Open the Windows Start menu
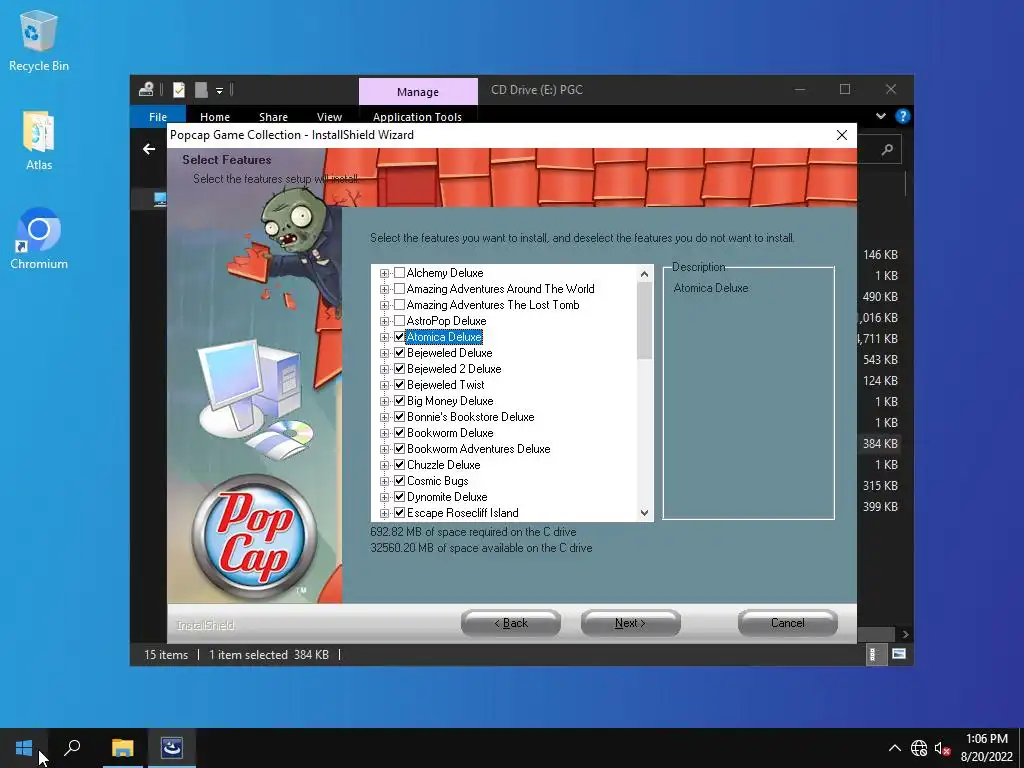Screen dimensions: 1024x768 24,748
